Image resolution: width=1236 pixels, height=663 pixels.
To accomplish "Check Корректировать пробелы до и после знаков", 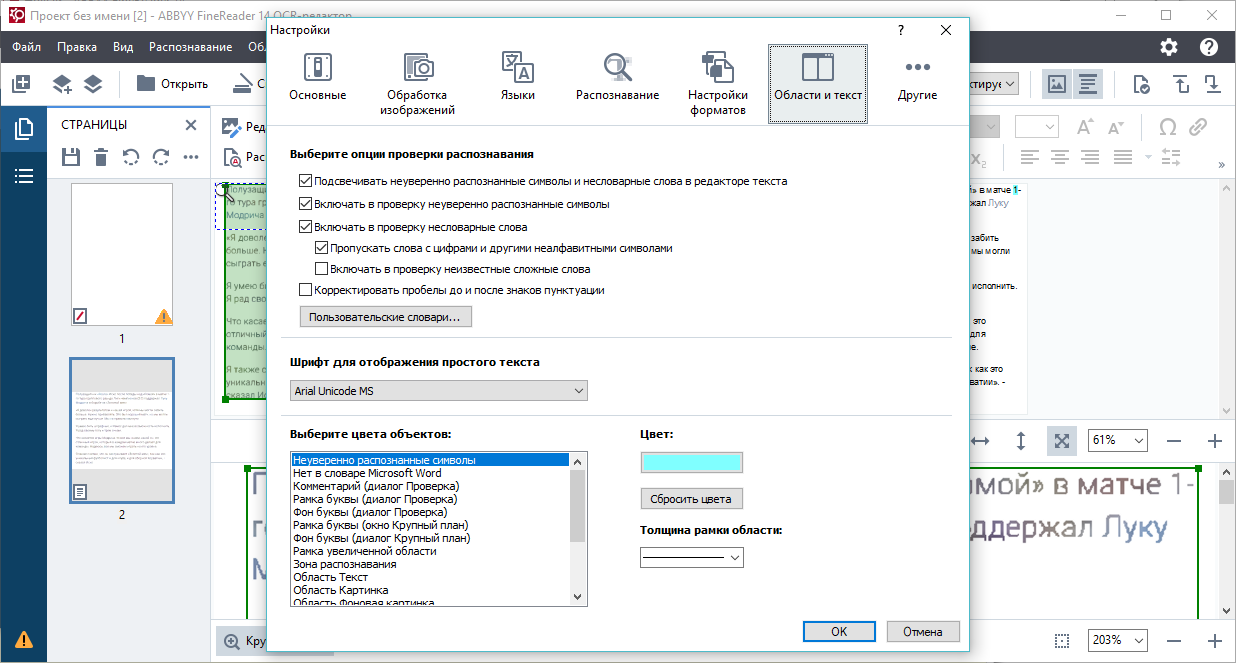I will pos(306,290).
